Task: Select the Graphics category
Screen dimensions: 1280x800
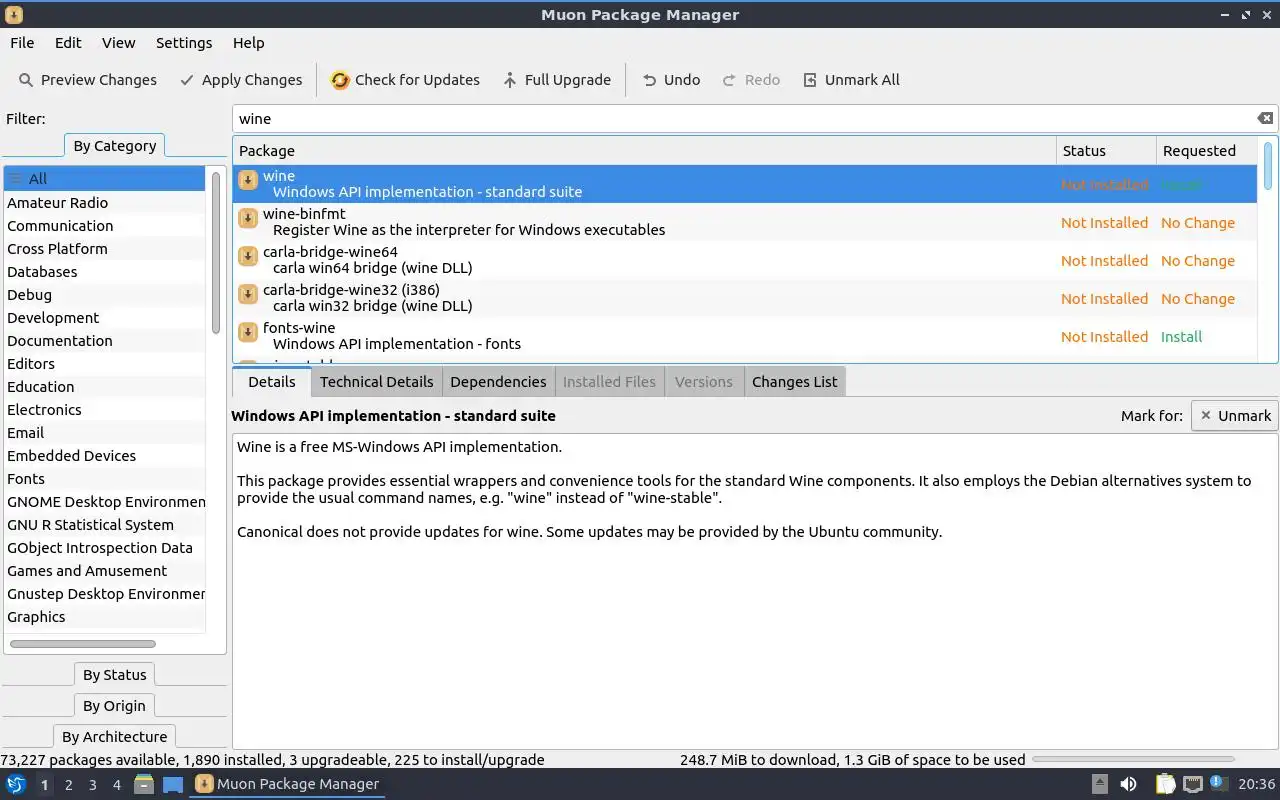Action: coord(104,617)
